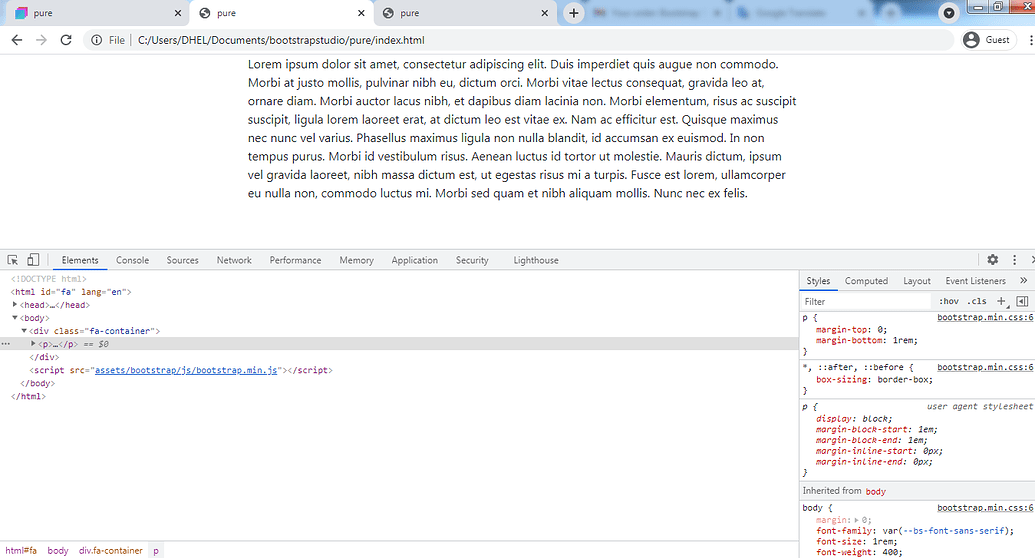
Task: Switch to the Event Listeners tab
Action: click(x=975, y=281)
